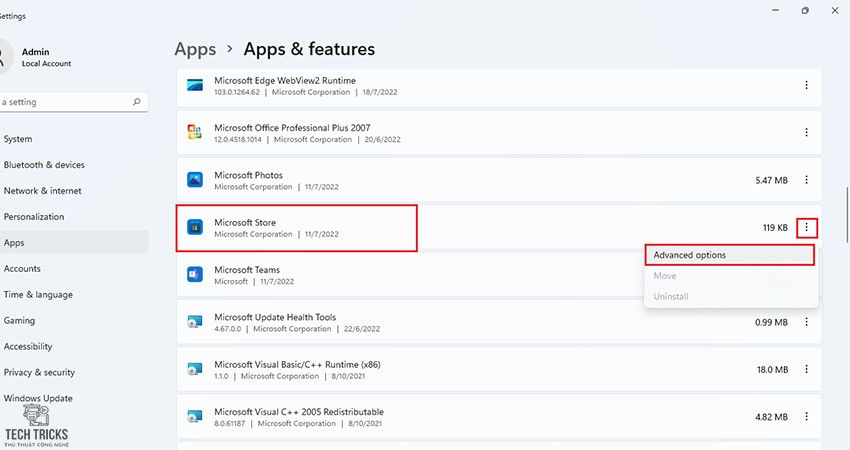Screen dimensions: 850x450
Task: Click version 12.0.4518.1014 text
Action: point(237,139)
